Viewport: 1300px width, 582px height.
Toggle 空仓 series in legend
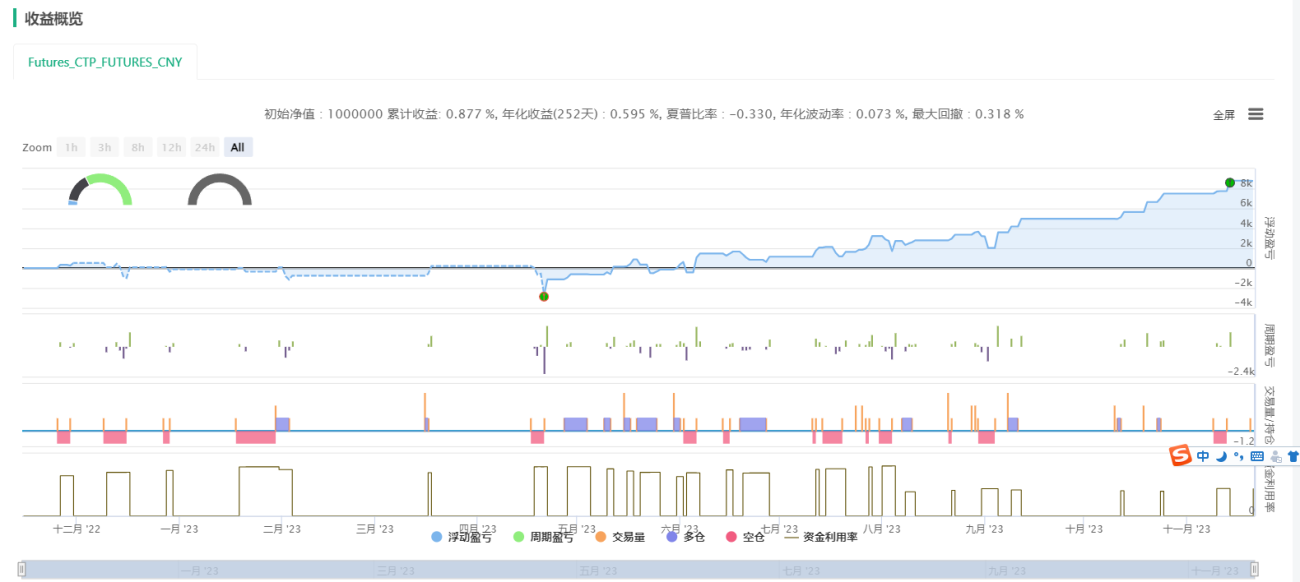click(745, 537)
